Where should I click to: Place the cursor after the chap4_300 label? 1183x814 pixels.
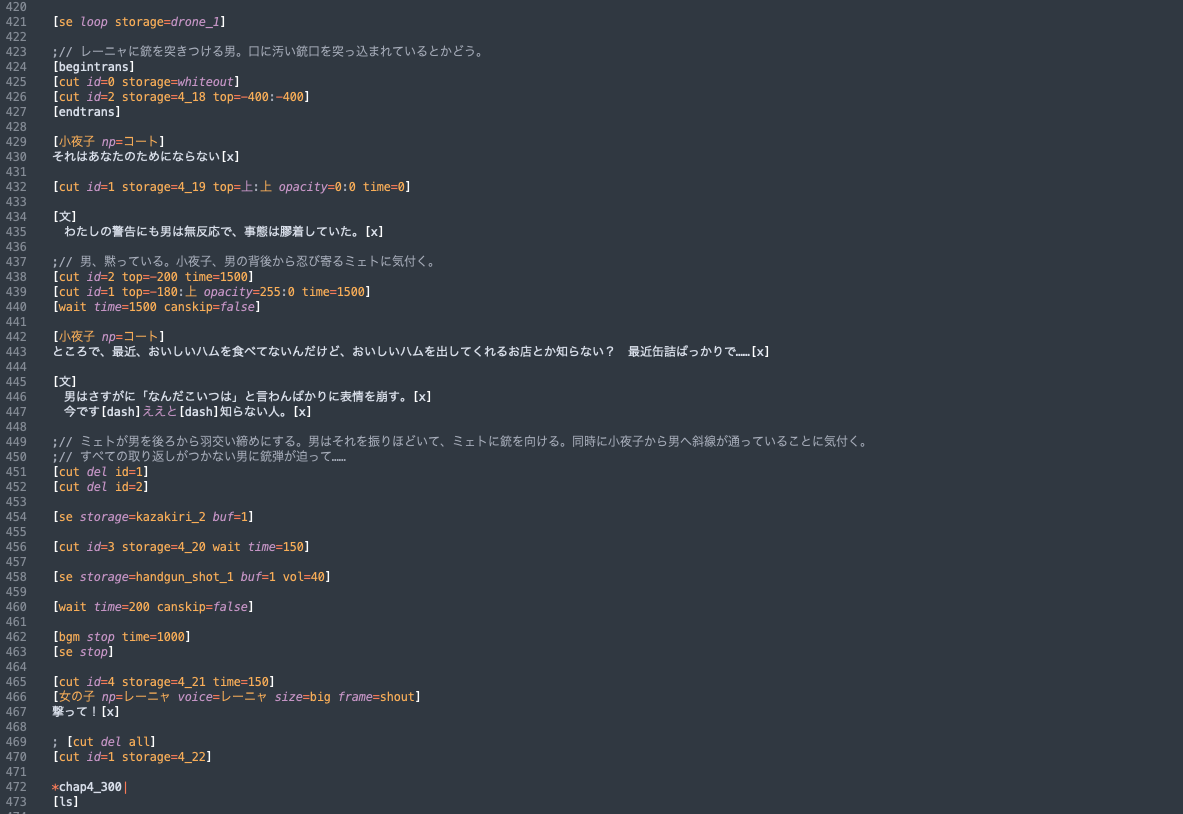pos(124,787)
